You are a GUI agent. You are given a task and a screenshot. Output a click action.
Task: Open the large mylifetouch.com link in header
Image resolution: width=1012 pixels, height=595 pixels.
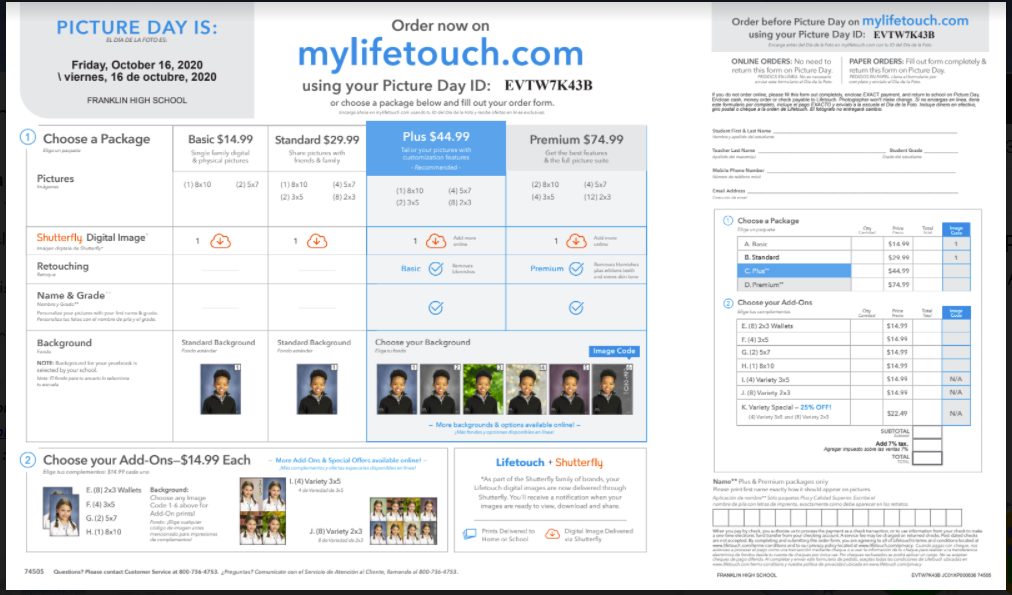[440, 52]
